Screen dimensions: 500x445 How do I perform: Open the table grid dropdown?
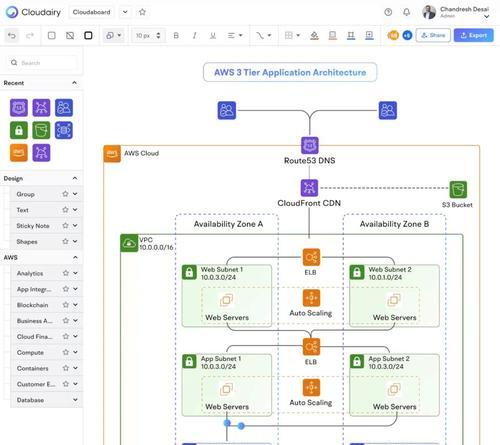[292, 35]
